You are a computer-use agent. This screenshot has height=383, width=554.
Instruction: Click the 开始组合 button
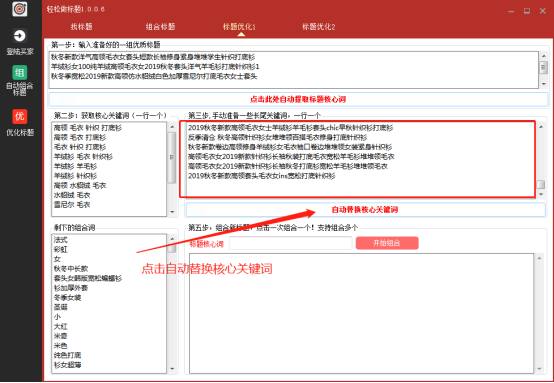(387, 243)
